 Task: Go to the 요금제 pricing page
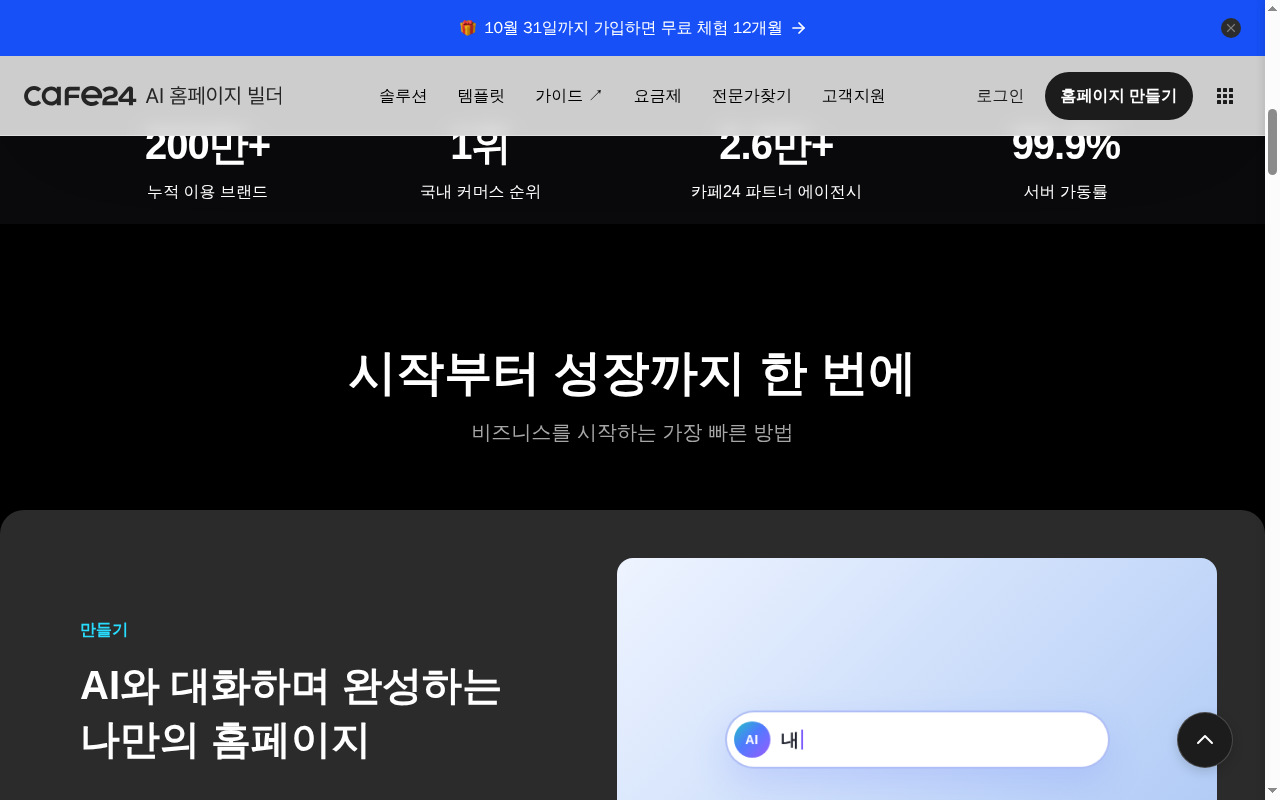click(658, 96)
